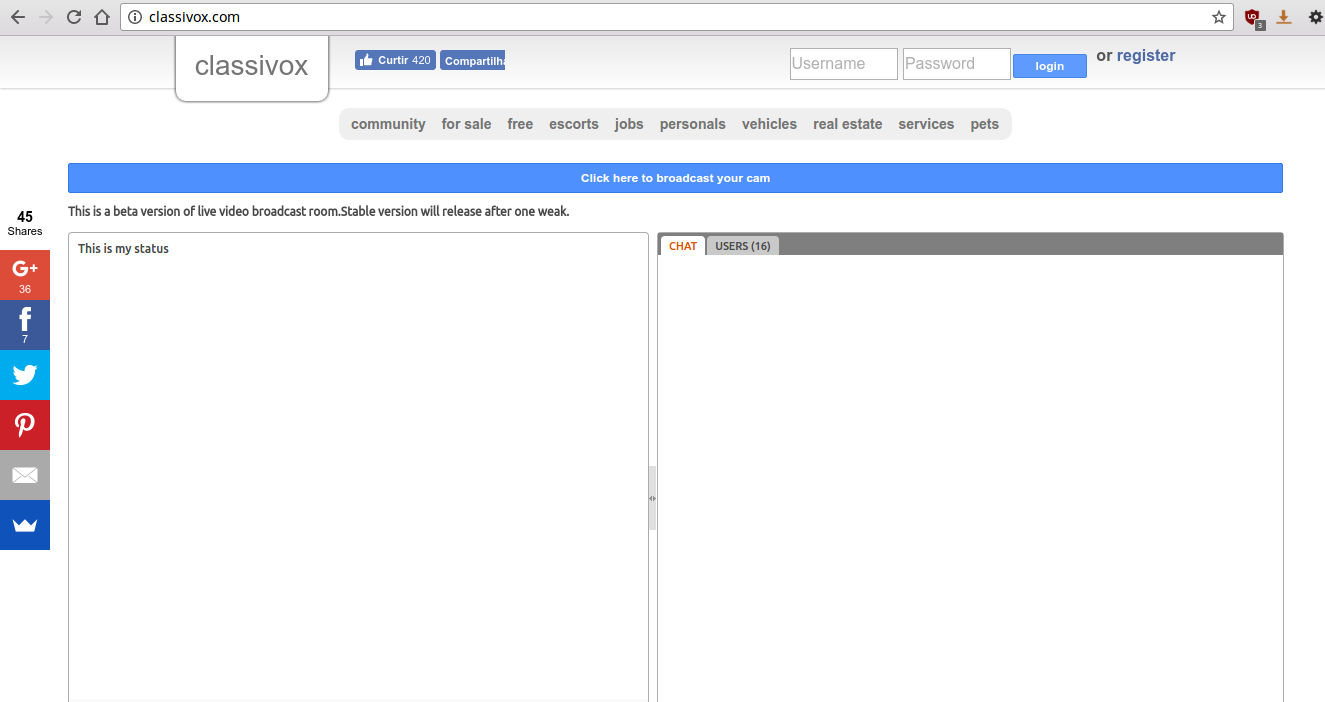Click the 'This is my status' text
Screen dimensions: 1325x702
pyautogui.click(x=123, y=249)
